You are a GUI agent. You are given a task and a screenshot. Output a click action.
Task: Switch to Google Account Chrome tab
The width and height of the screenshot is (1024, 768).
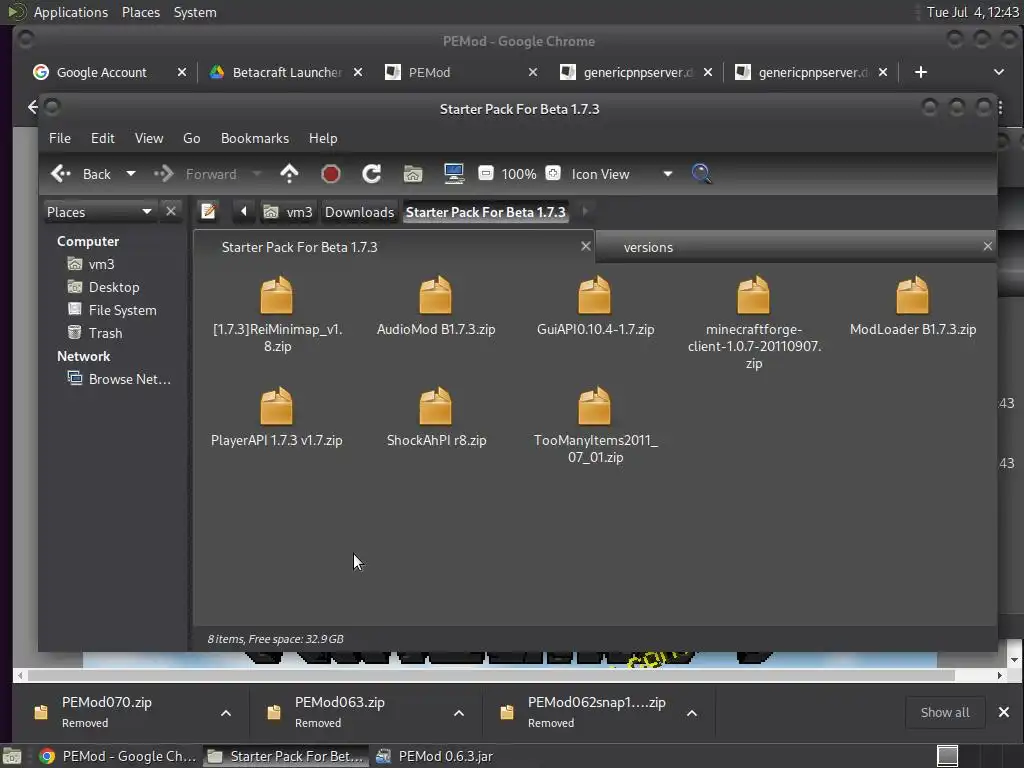pos(101,72)
